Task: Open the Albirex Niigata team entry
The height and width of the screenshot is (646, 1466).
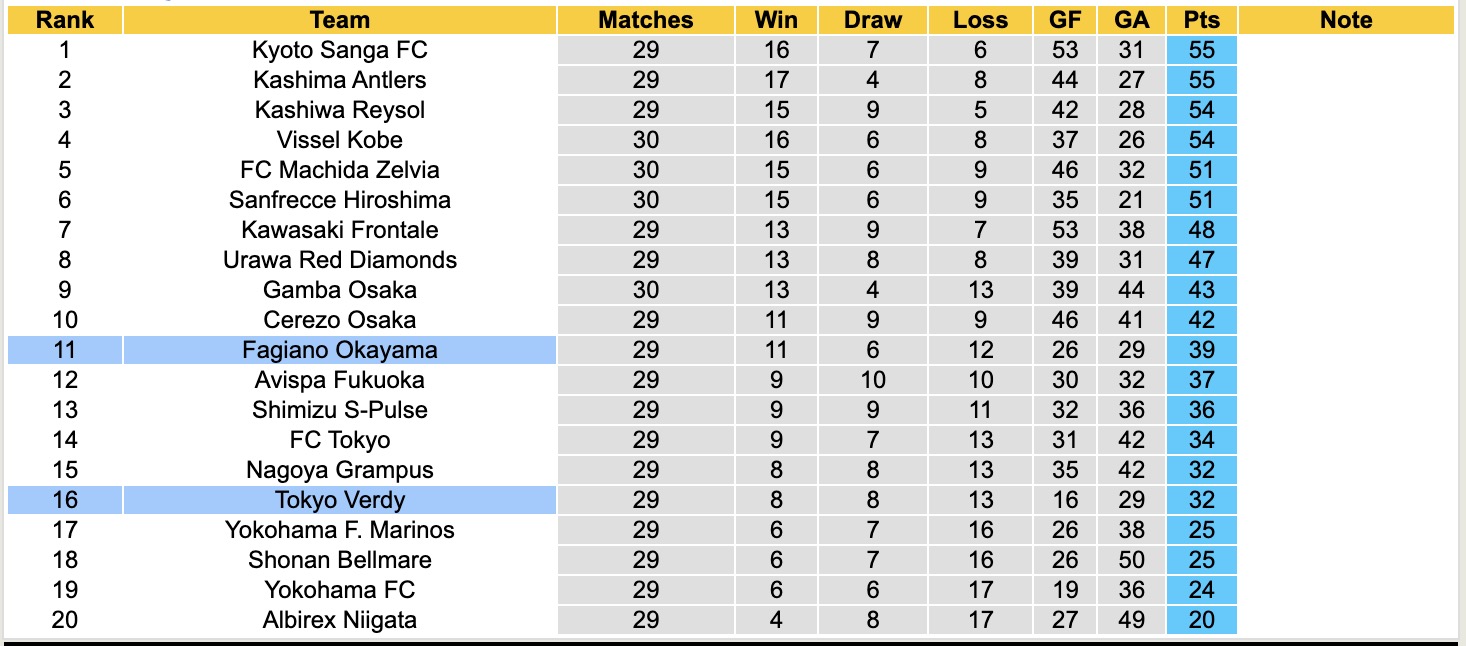Action: pos(339,620)
